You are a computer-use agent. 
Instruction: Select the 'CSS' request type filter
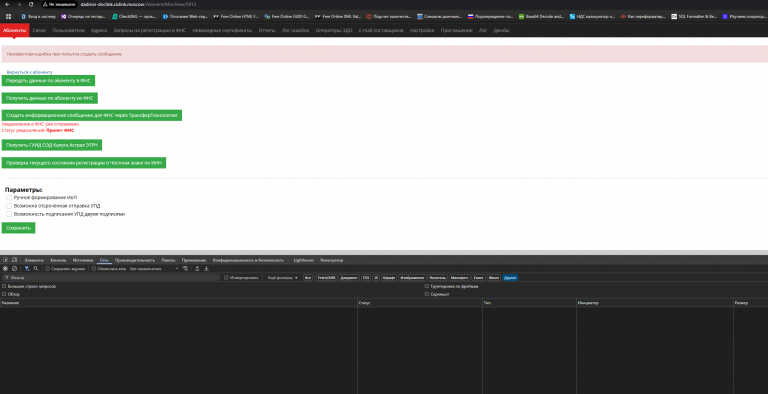(366, 278)
